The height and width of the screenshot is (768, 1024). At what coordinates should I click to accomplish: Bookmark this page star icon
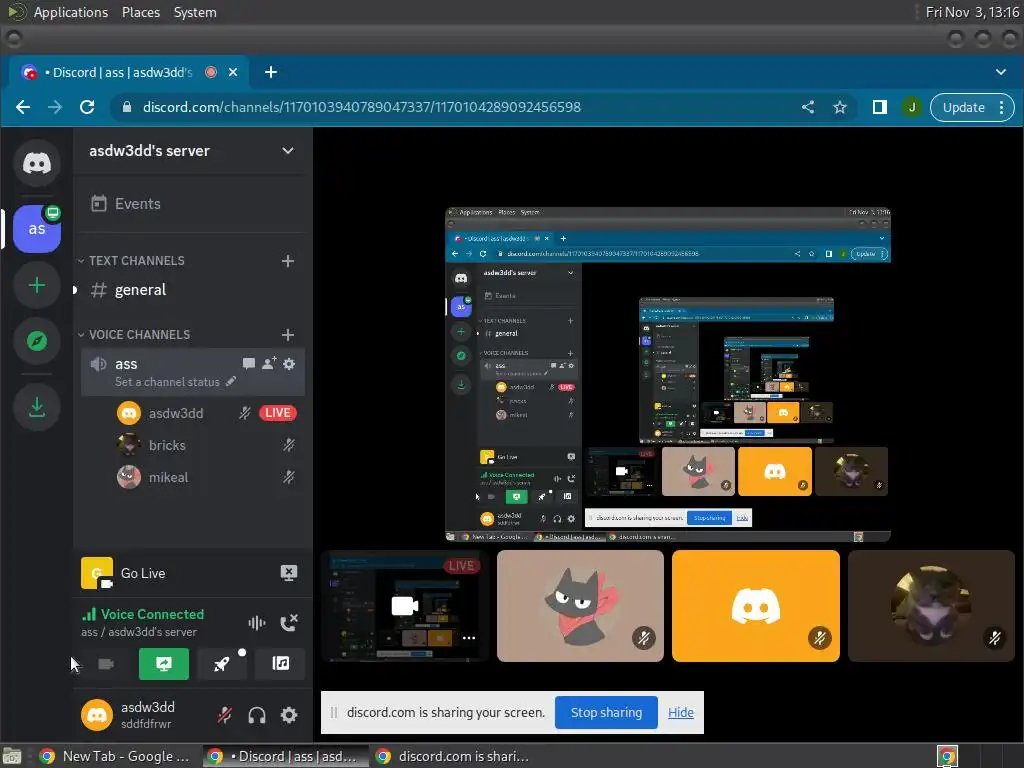point(840,107)
